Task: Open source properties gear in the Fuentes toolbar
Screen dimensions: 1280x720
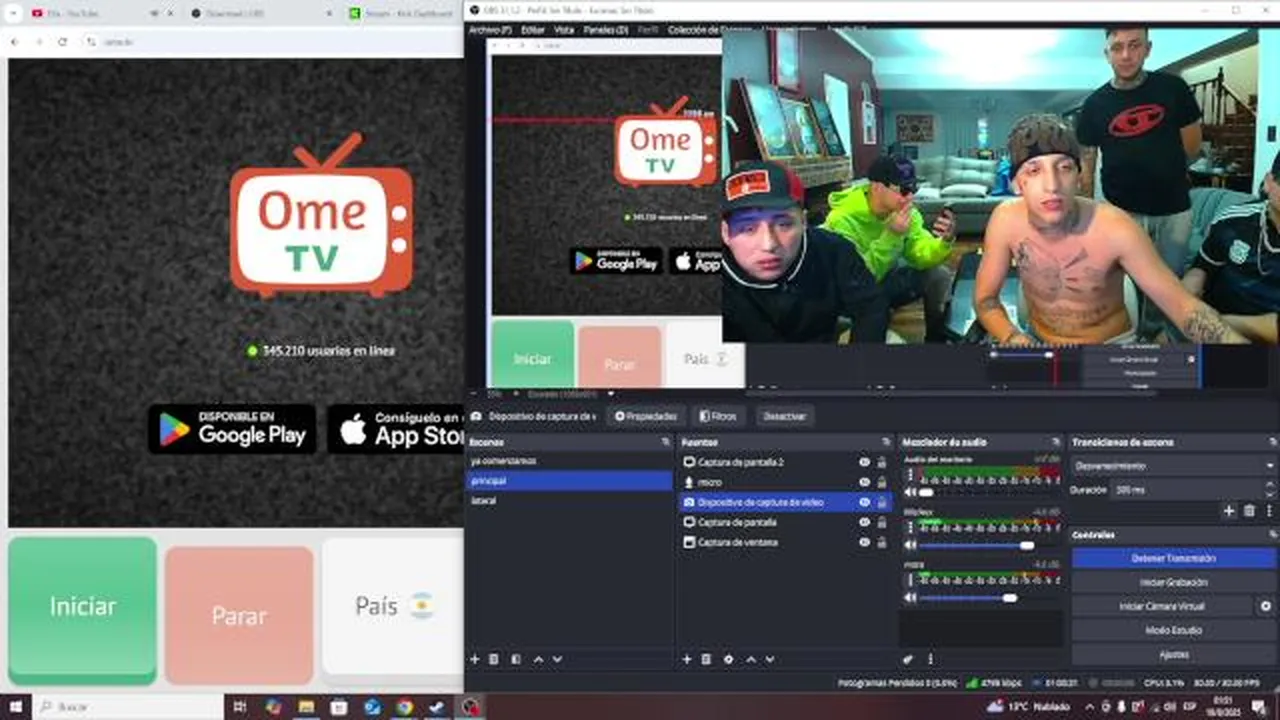Action: click(728, 659)
